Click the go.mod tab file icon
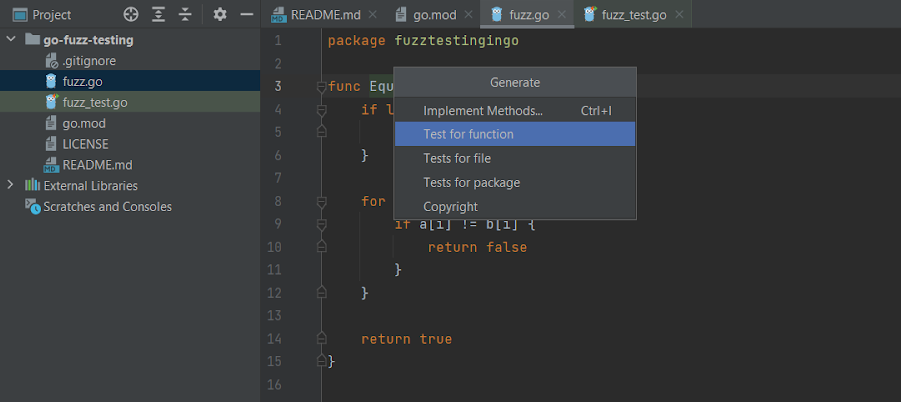This screenshot has width=901, height=402. 401,14
